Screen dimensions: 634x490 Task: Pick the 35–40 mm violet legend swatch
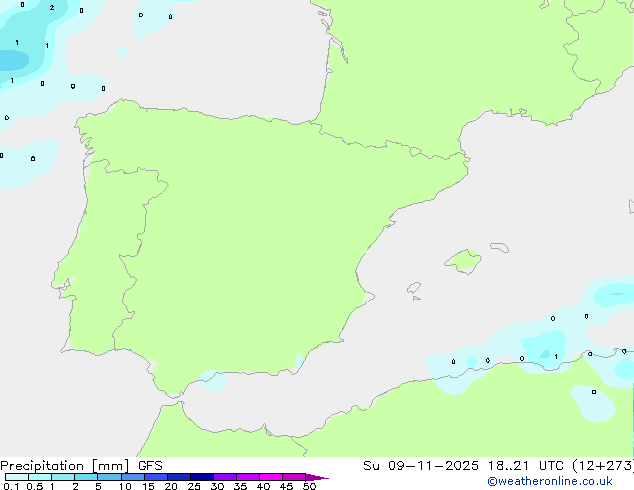click(247, 477)
